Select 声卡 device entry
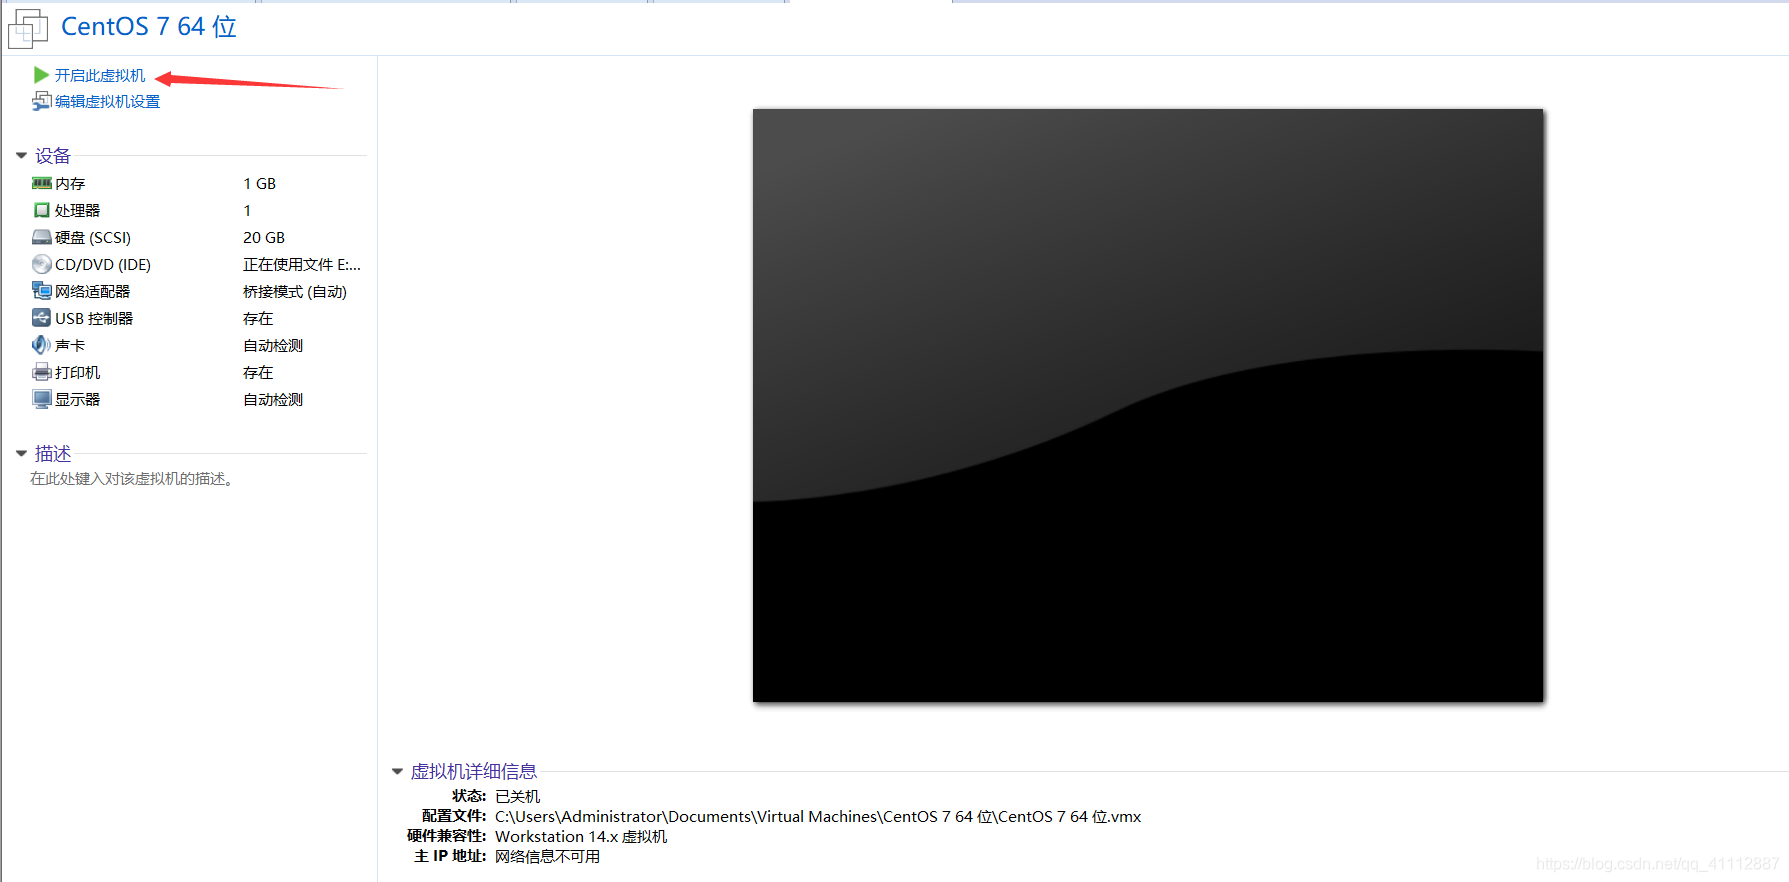Screen dimensions: 1789x882 point(70,346)
